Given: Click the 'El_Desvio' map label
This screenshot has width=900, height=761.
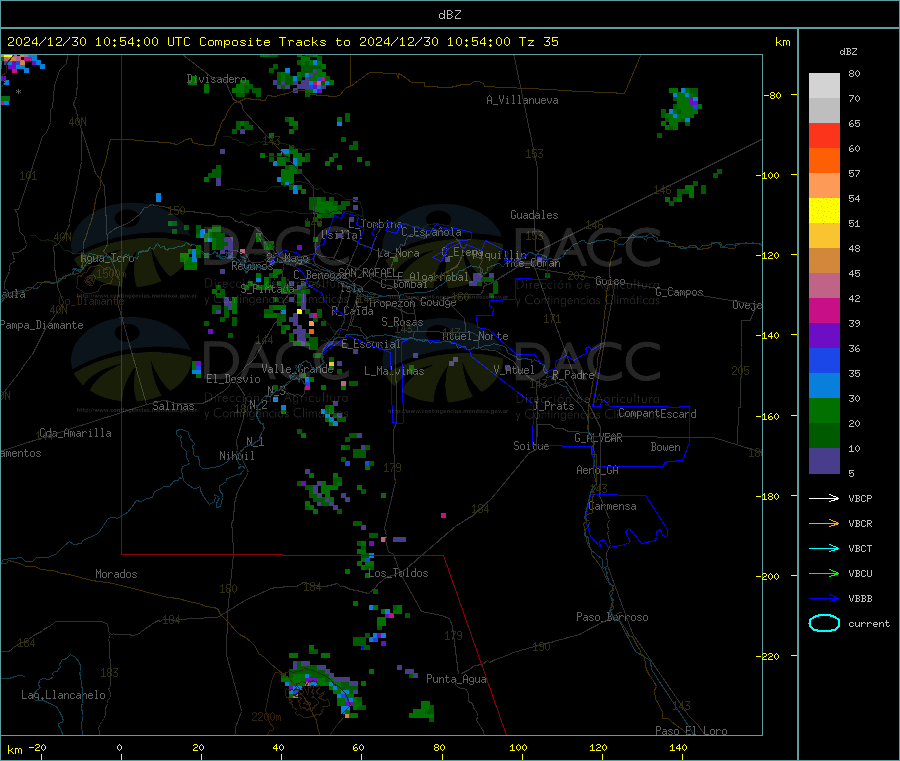Looking at the screenshot, I should [233, 379].
